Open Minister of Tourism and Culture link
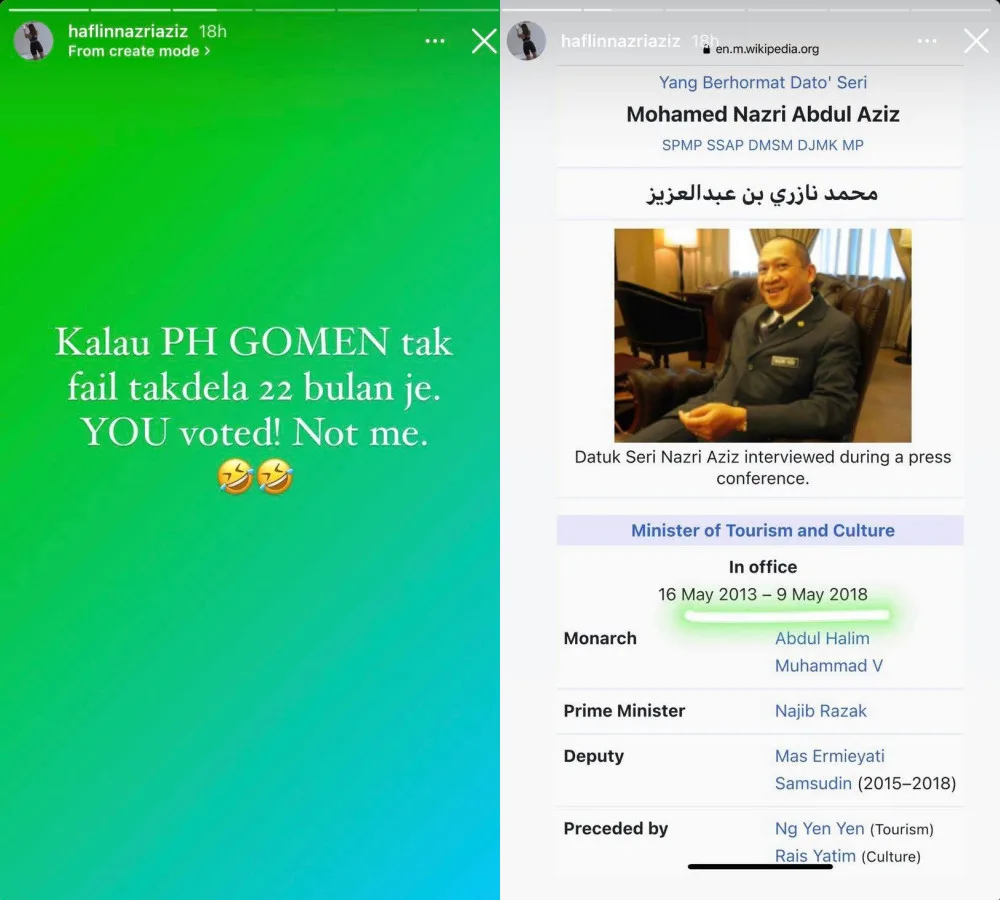Image resolution: width=1000 pixels, height=900 pixels. click(x=763, y=531)
